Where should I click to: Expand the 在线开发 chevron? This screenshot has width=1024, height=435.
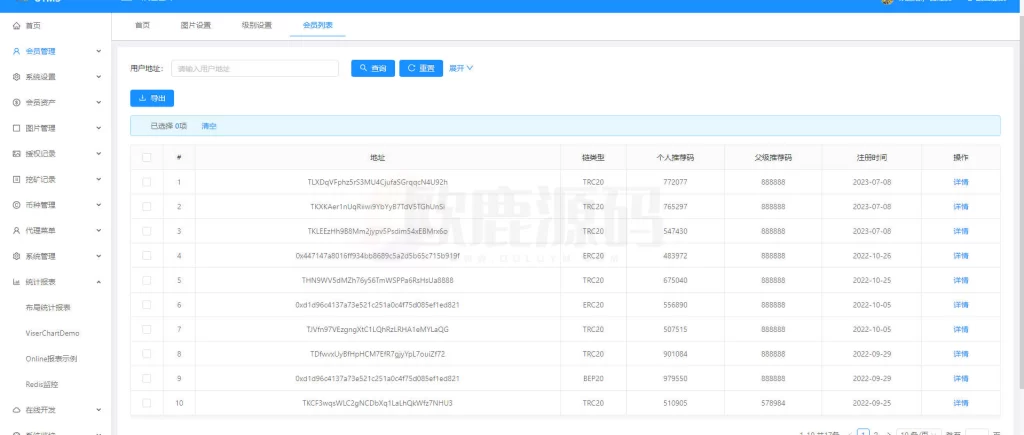click(99, 410)
